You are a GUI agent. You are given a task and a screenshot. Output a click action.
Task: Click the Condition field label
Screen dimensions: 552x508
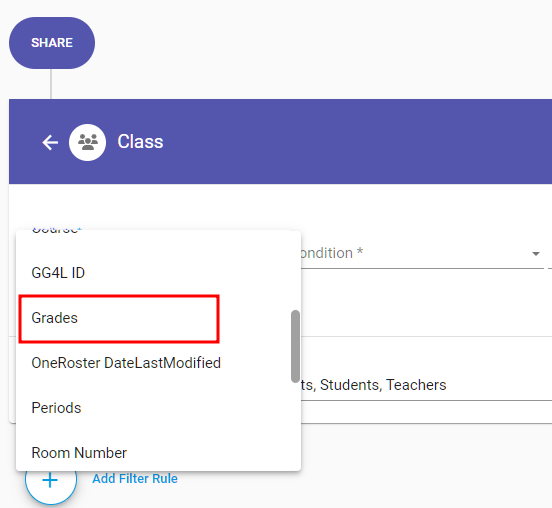click(331, 253)
